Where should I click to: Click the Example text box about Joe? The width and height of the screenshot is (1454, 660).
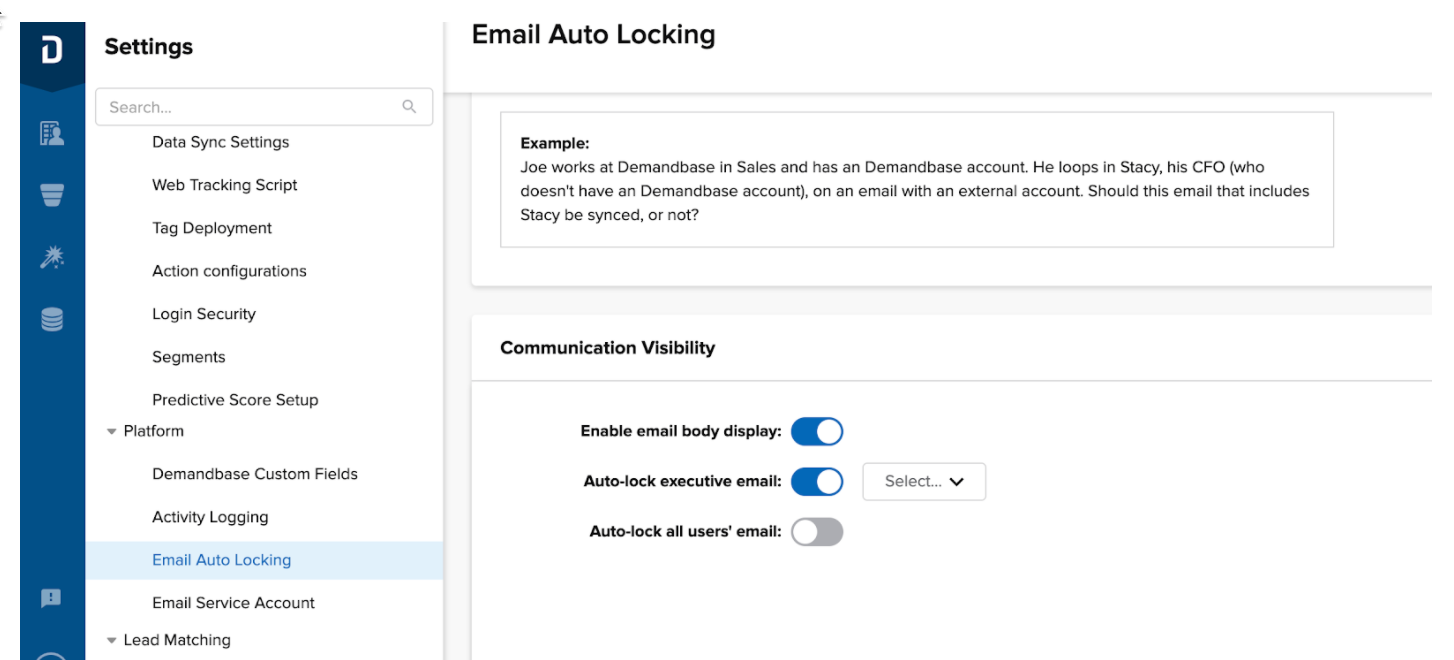(x=917, y=179)
